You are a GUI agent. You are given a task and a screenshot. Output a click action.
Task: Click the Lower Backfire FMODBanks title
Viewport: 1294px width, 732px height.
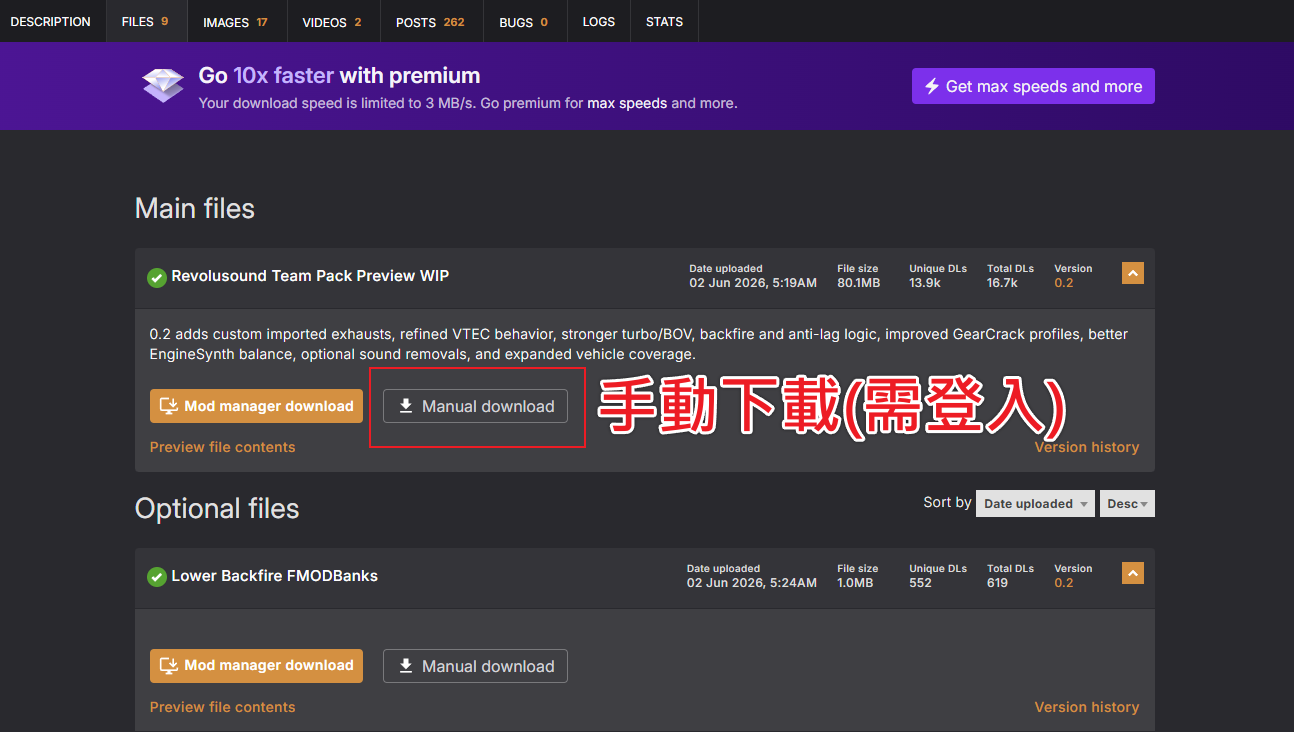pos(275,576)
